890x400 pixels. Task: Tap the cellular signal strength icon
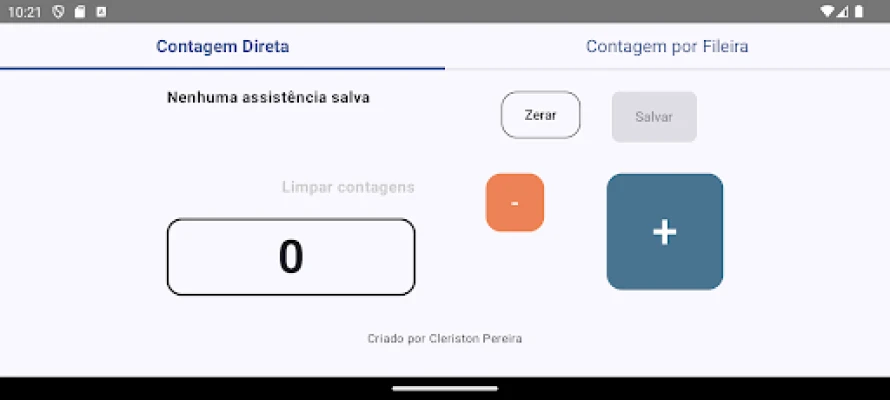(843, 11)
